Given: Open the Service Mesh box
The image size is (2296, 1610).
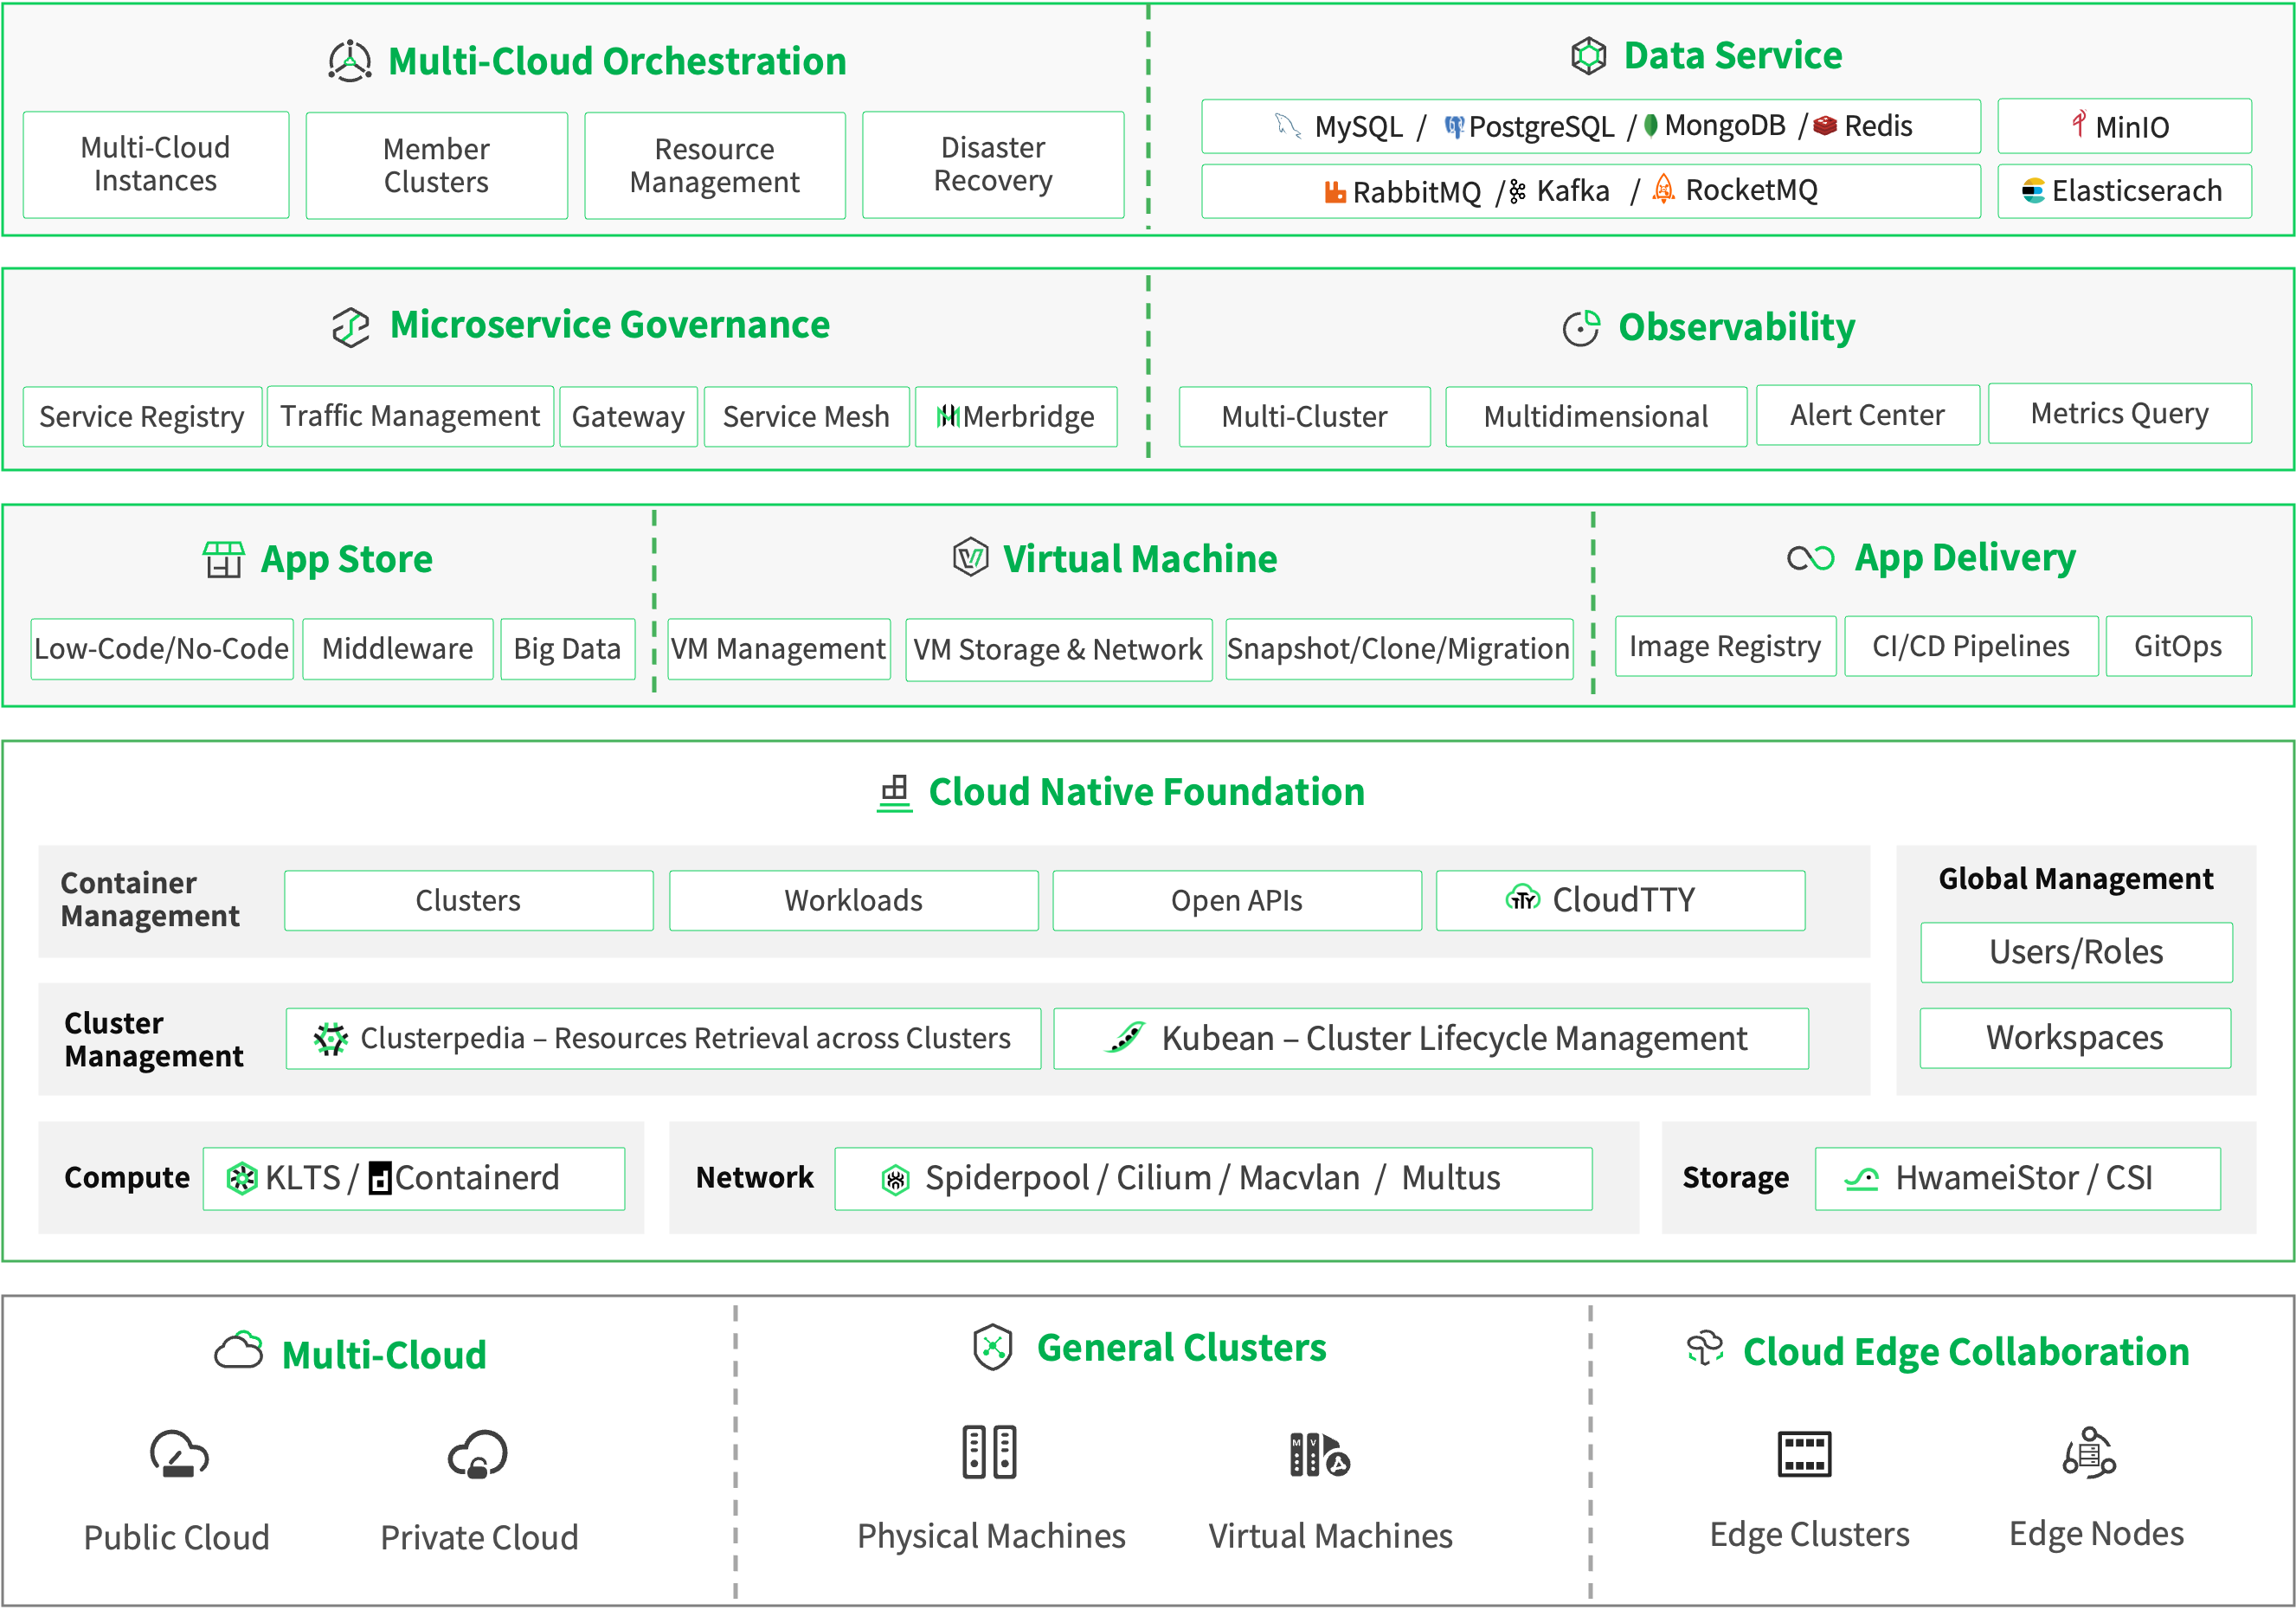Looking at the screenshot, I should [x=807, y=417].
